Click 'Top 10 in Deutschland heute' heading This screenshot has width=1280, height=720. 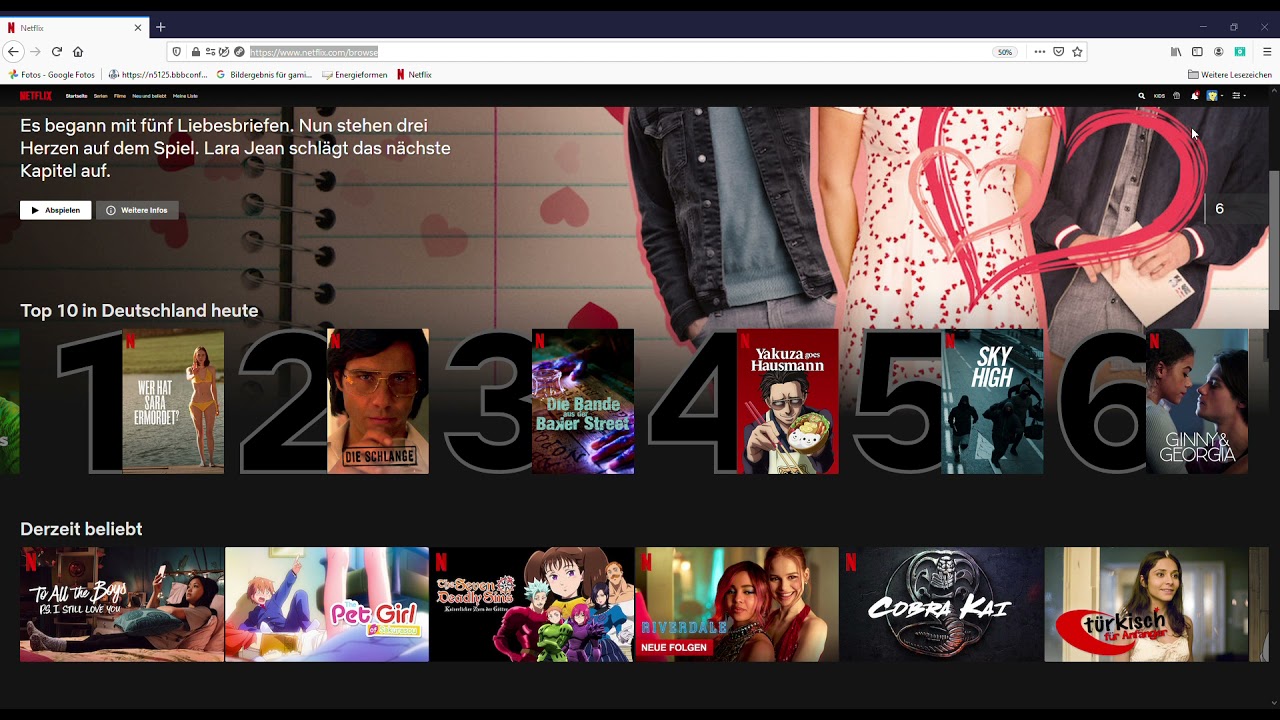coord(139,311)
